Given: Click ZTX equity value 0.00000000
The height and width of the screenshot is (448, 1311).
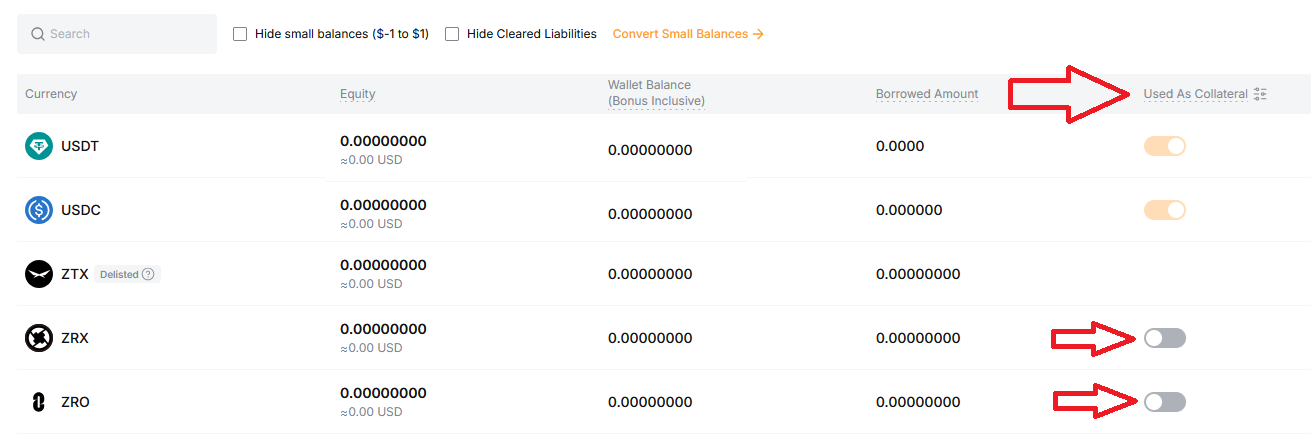Looking at the screenshot, I should pos(383,265).
